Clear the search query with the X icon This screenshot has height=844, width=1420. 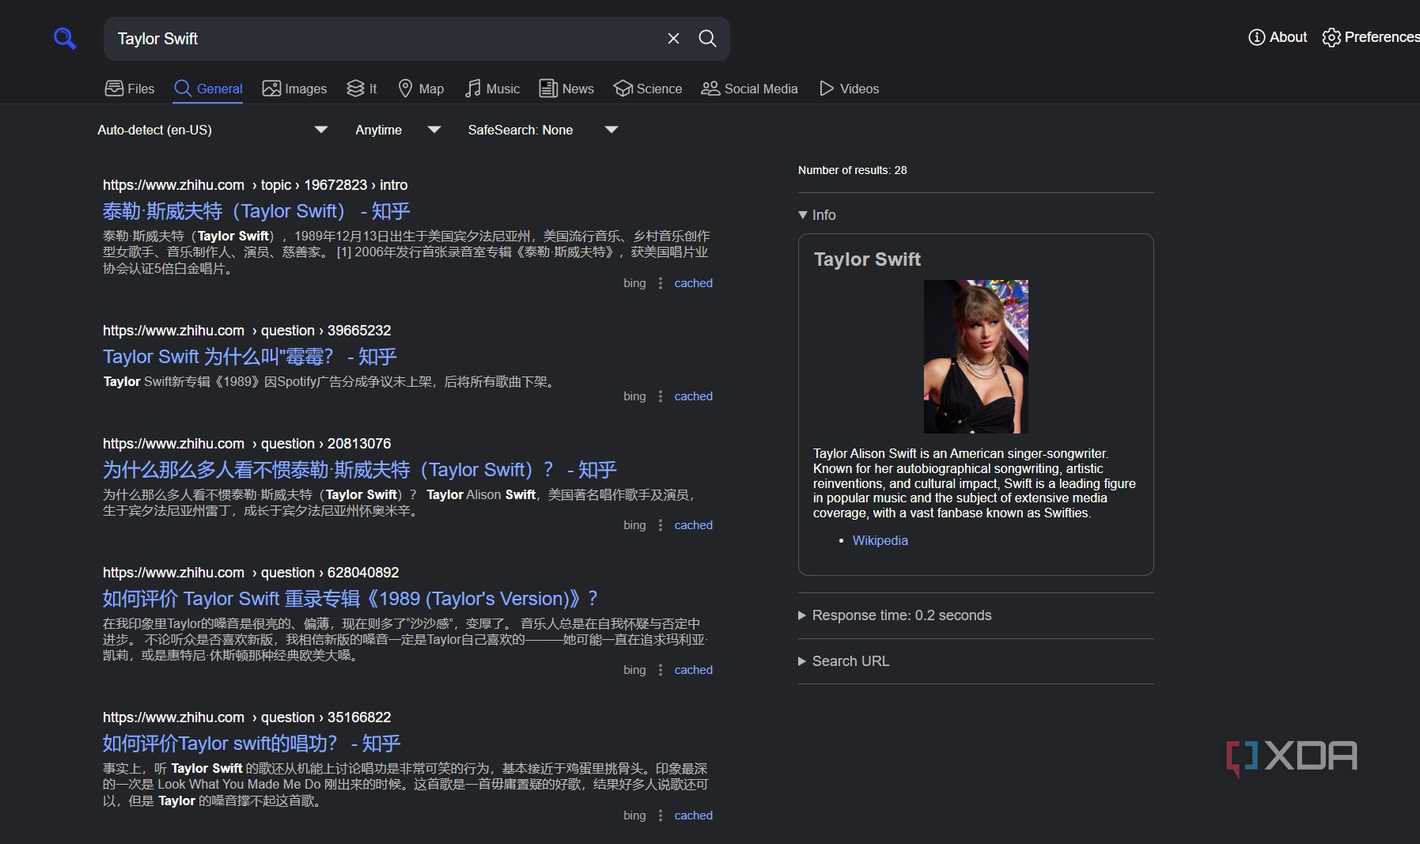point(673,38)
